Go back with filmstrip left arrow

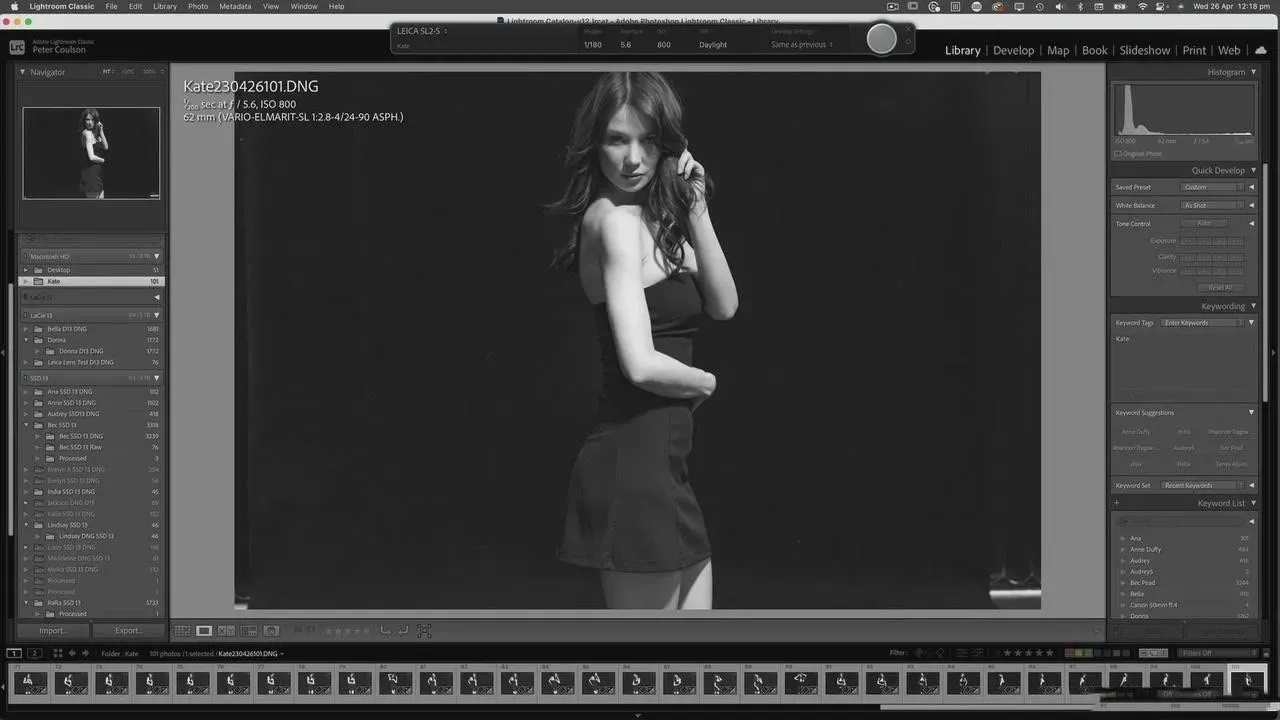tap(72, 653)
